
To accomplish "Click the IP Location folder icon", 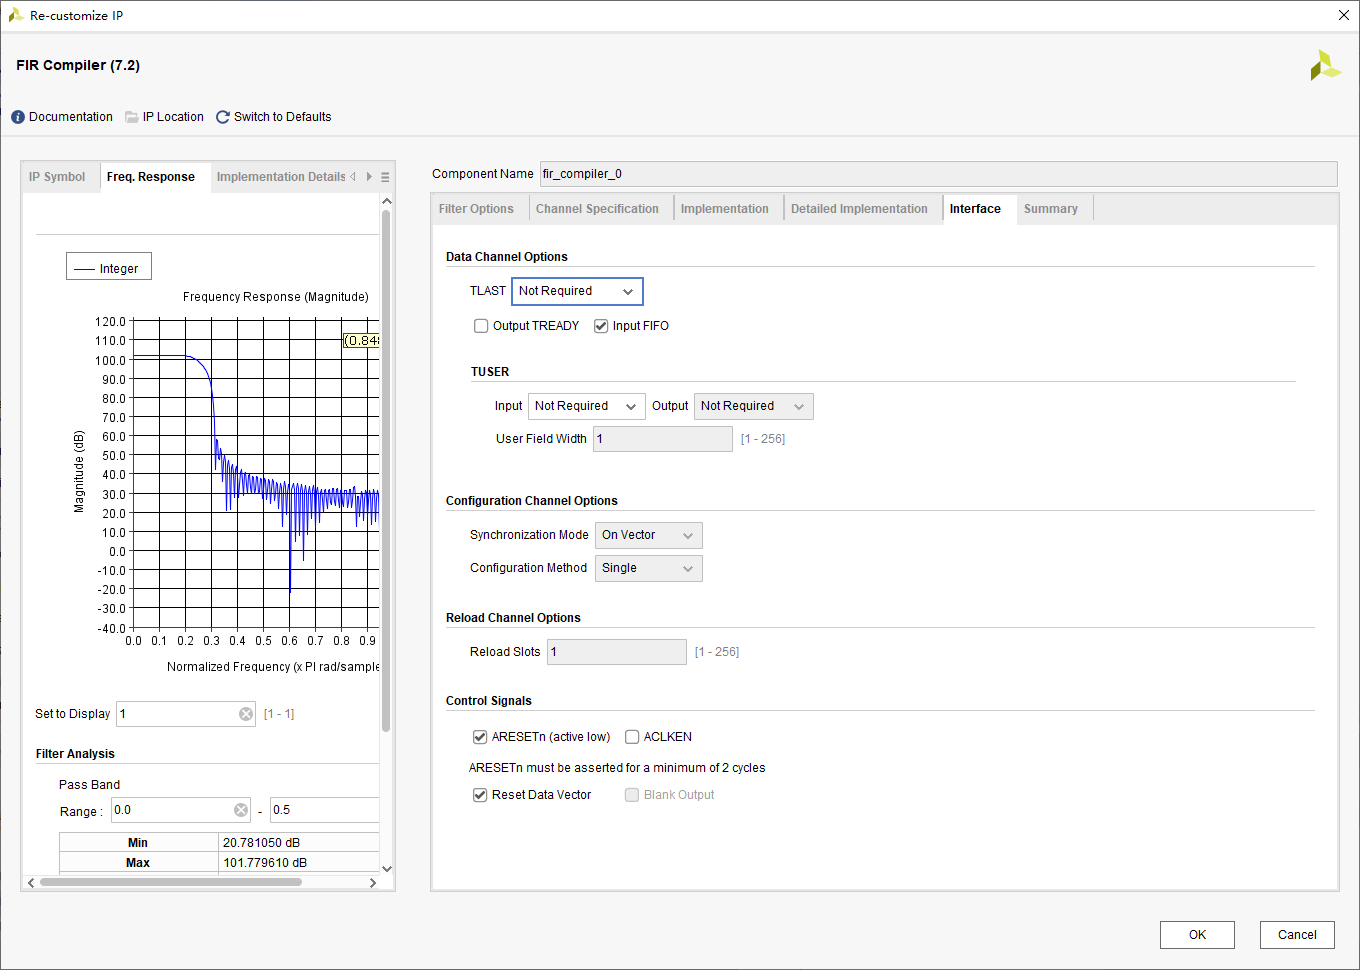I will coord(132,117).
